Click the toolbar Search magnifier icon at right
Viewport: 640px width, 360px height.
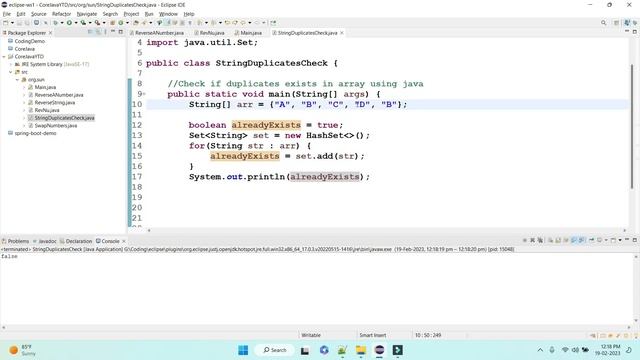tap(603, 23)
